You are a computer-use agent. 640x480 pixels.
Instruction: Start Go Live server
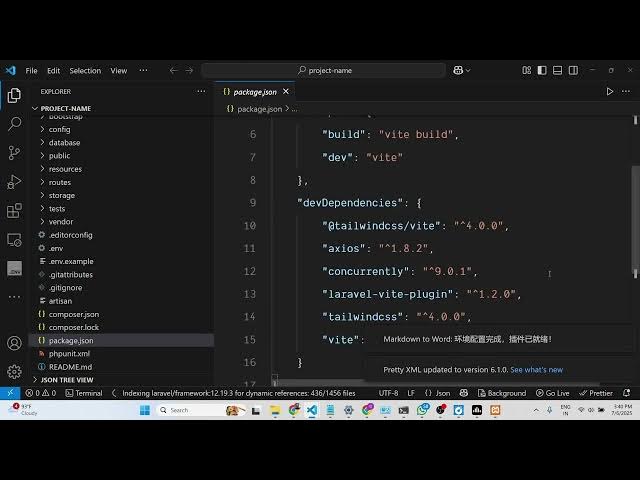[x=552, y=393]
